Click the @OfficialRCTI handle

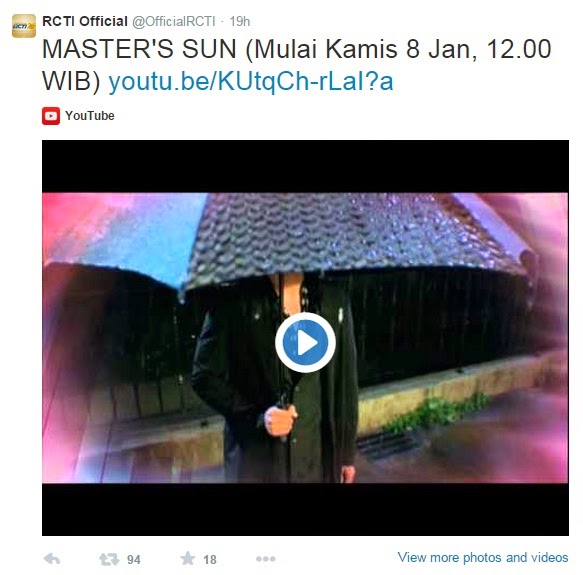tap(174, 22)
